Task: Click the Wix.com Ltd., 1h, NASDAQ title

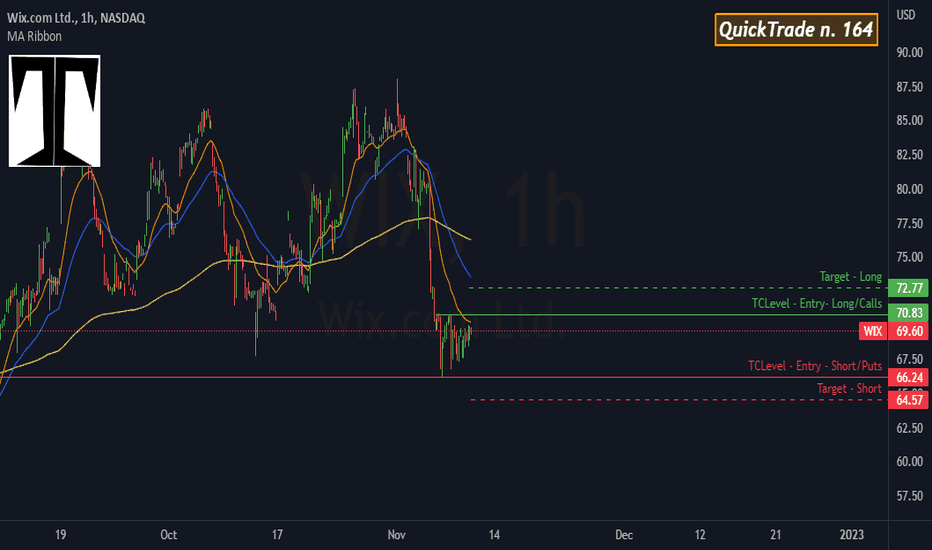Action: tap(76, 18)
